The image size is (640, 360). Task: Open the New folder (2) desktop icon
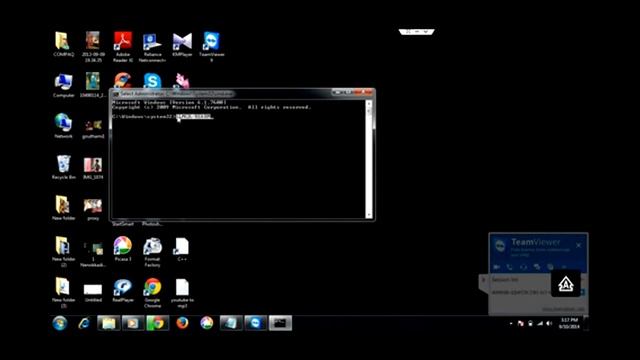pos(63,251)
